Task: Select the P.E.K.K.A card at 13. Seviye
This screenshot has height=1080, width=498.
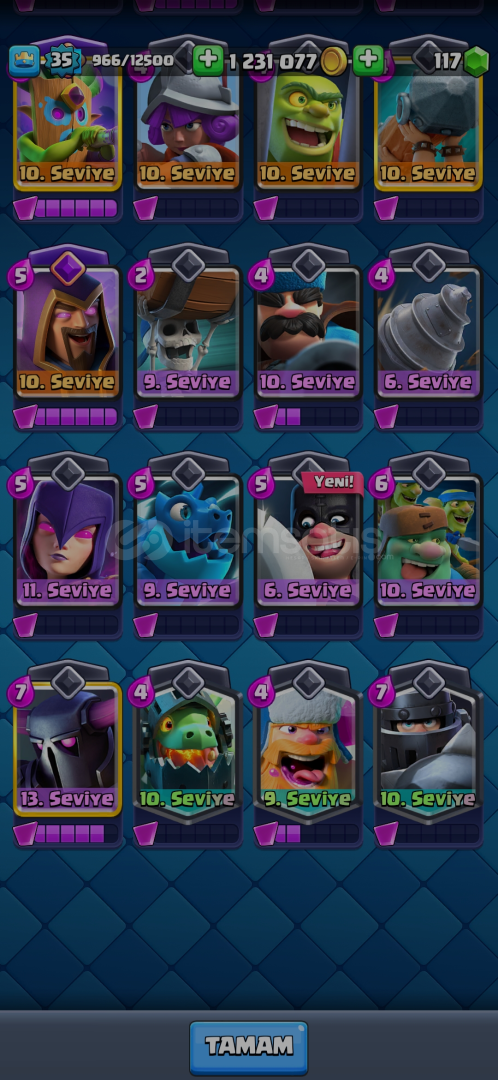Action: [68, 749]
